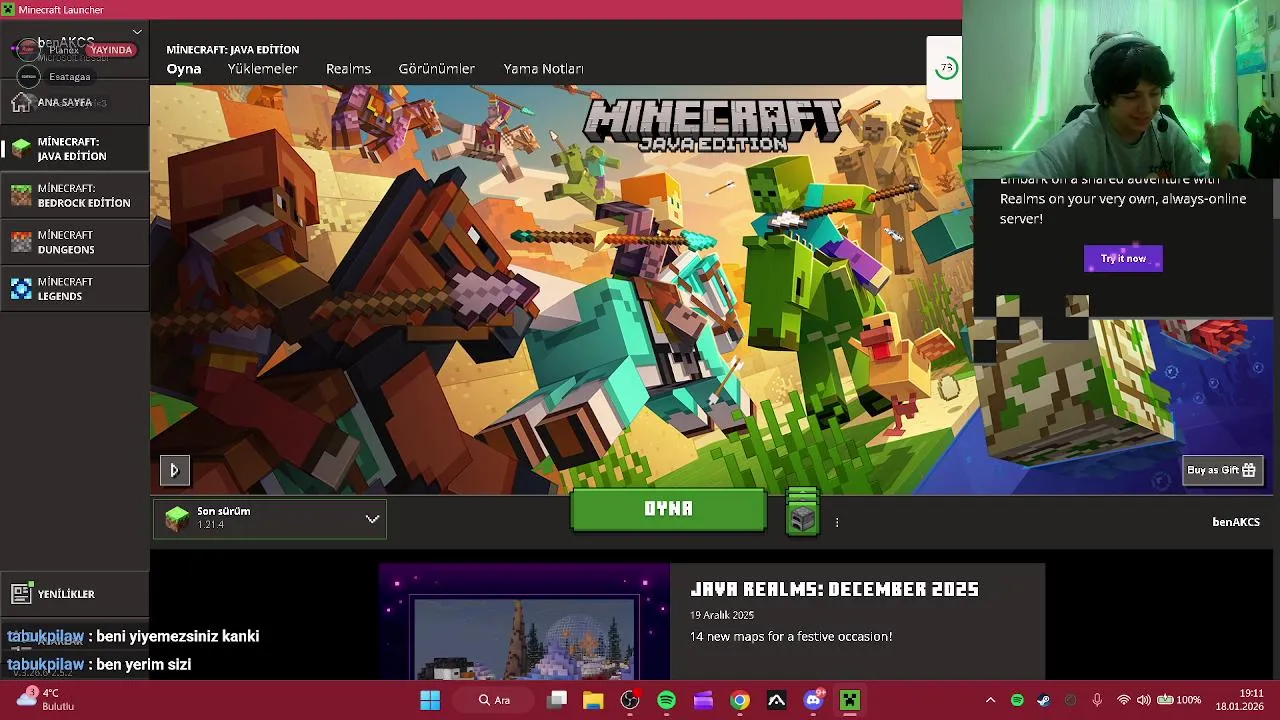Open the black A-logo app on taskbar
Screen dimensions: 1280x720
tap(777, 700)
